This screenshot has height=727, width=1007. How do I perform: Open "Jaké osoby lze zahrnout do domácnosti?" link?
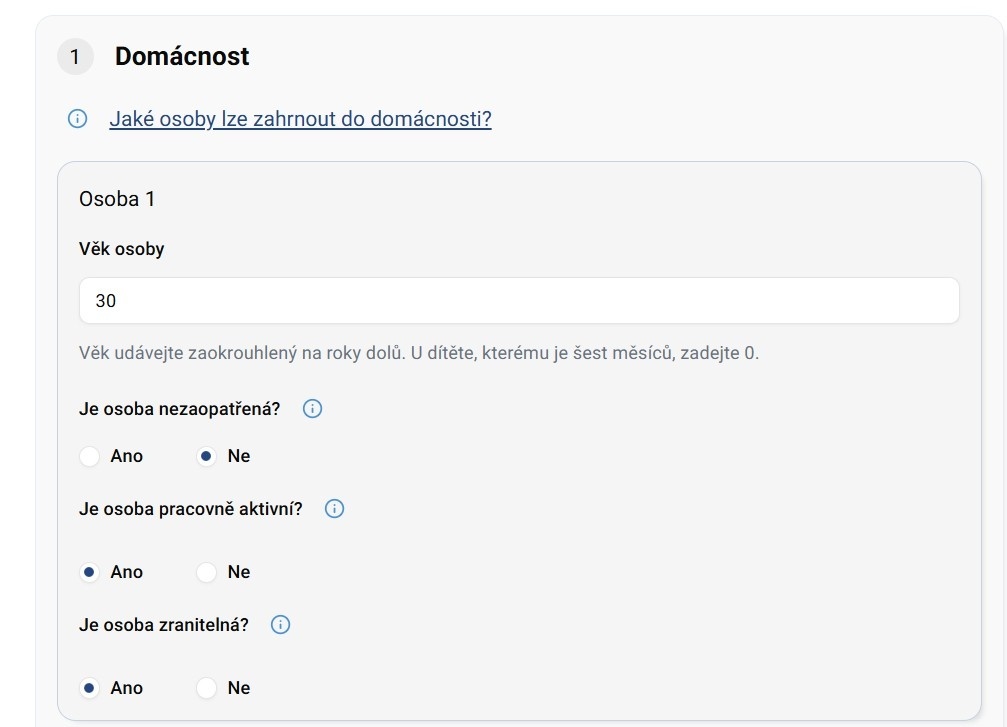[300, 120]
